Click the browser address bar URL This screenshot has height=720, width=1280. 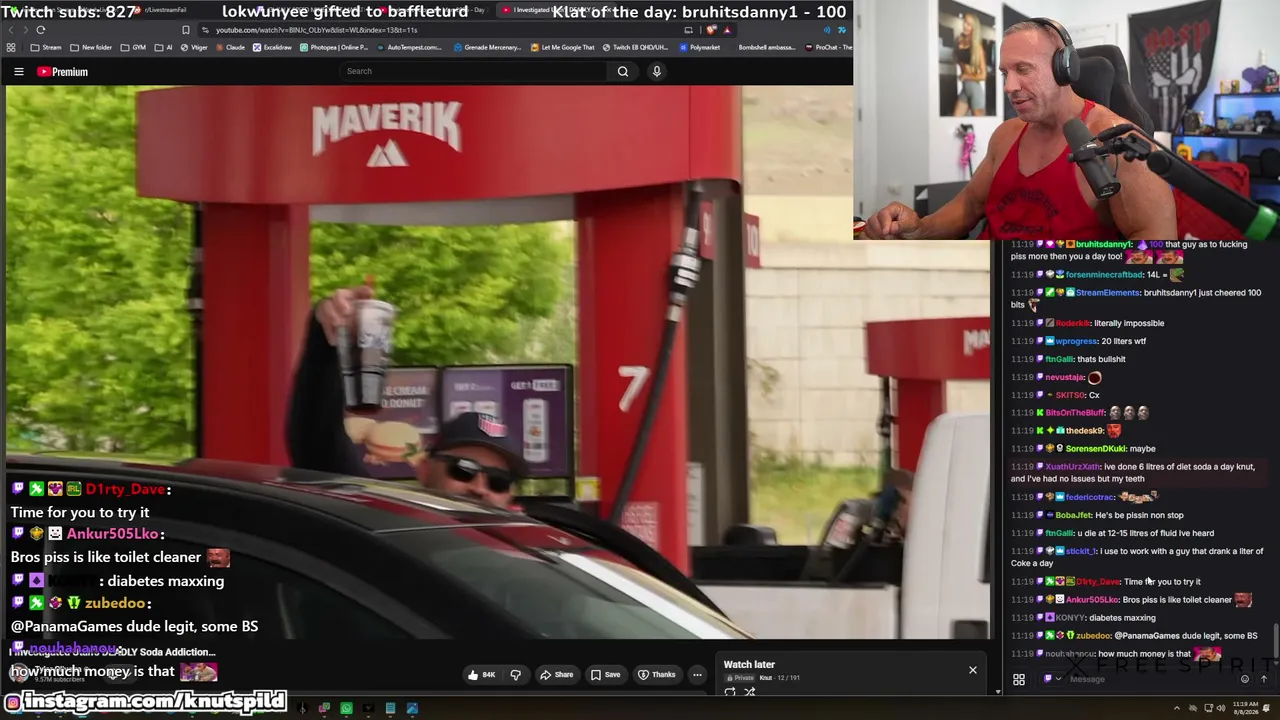pos(316,30)
